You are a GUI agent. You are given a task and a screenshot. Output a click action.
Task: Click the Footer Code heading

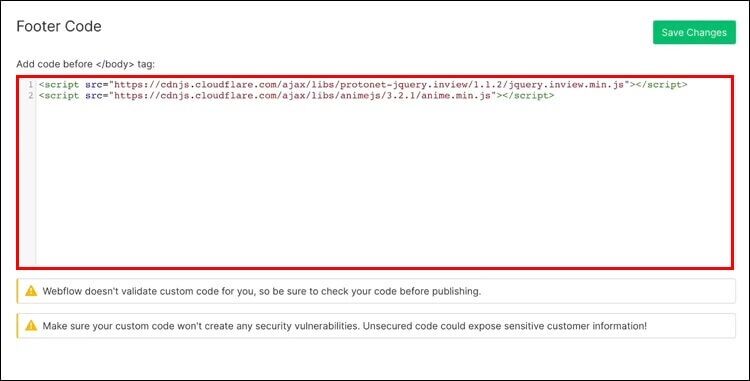click(59, 26)
